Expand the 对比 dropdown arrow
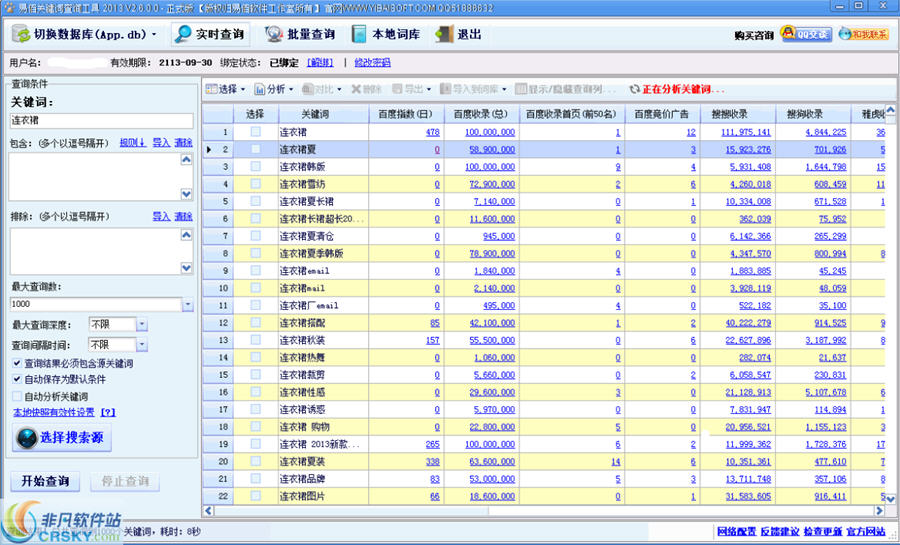Image resolution: width=900 pixels, height=545 pixels. (x=339, y=89)
